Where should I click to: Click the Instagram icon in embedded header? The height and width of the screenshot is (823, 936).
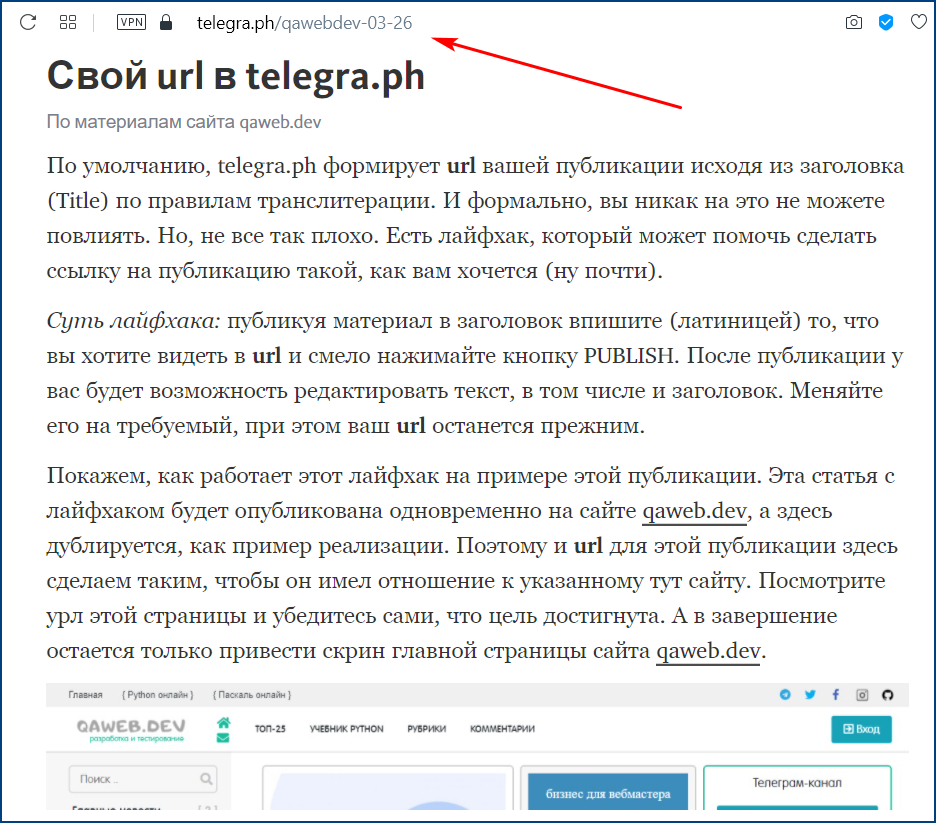click(862, 695)
